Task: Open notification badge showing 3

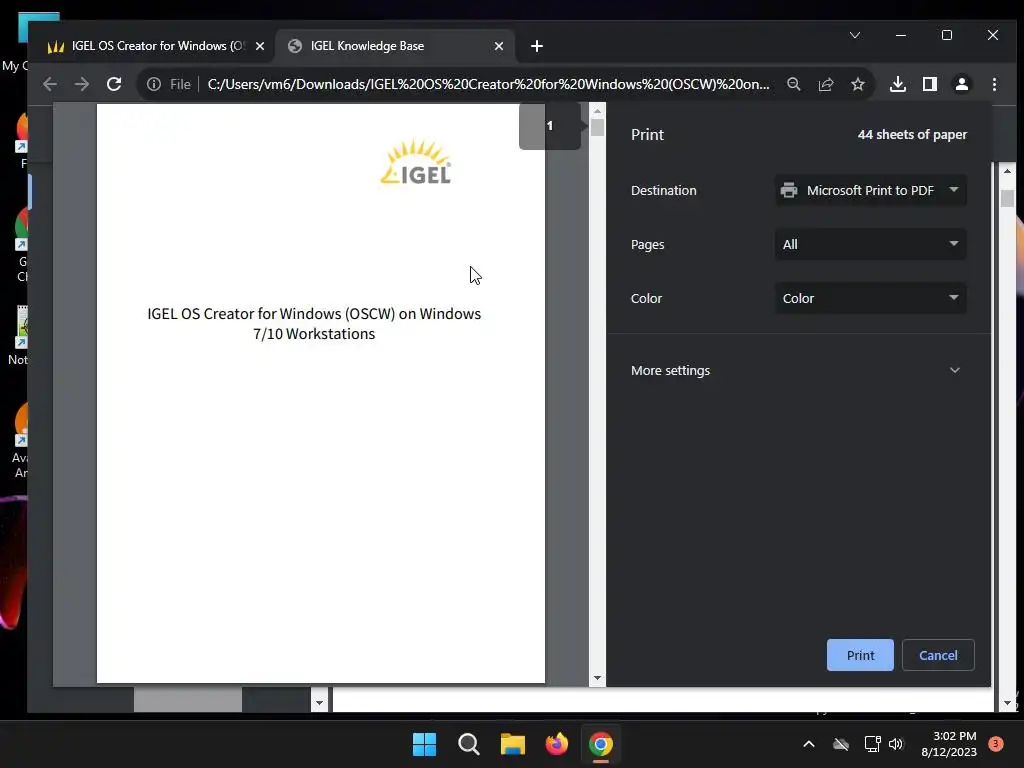Action: pyautogui.click(x=995, y=743)
